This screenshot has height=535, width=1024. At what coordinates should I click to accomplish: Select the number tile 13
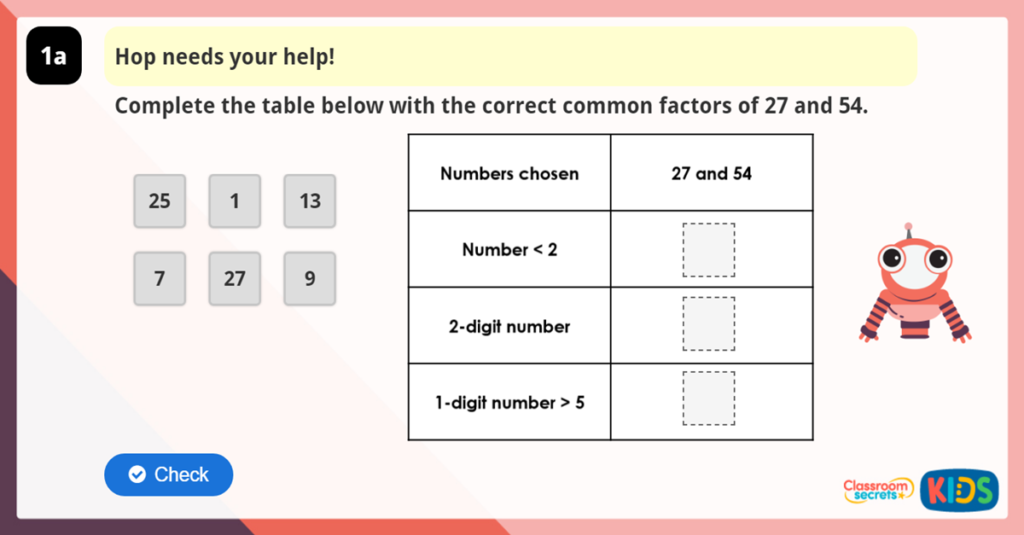[310, 201]
